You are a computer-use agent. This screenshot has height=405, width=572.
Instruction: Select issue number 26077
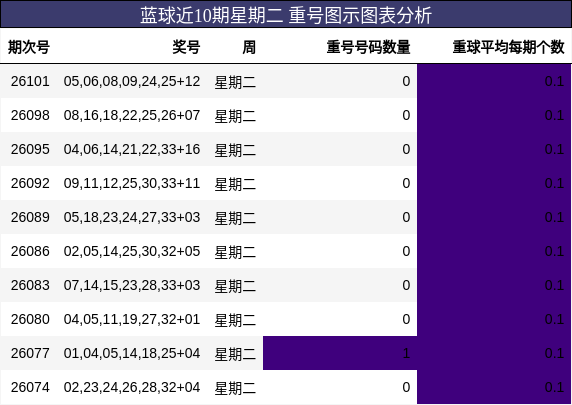[30, 353]
